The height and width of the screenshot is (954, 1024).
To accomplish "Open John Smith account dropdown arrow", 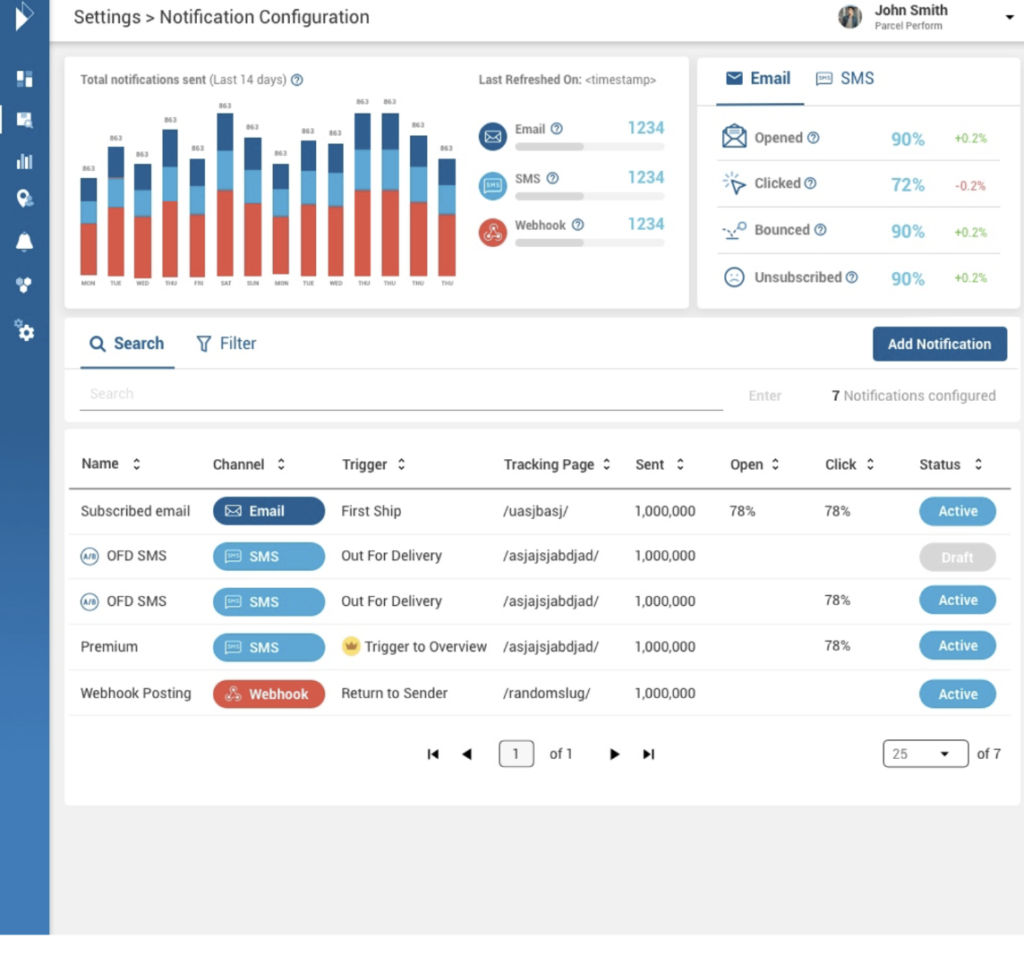I will (x=1009, y=18).
